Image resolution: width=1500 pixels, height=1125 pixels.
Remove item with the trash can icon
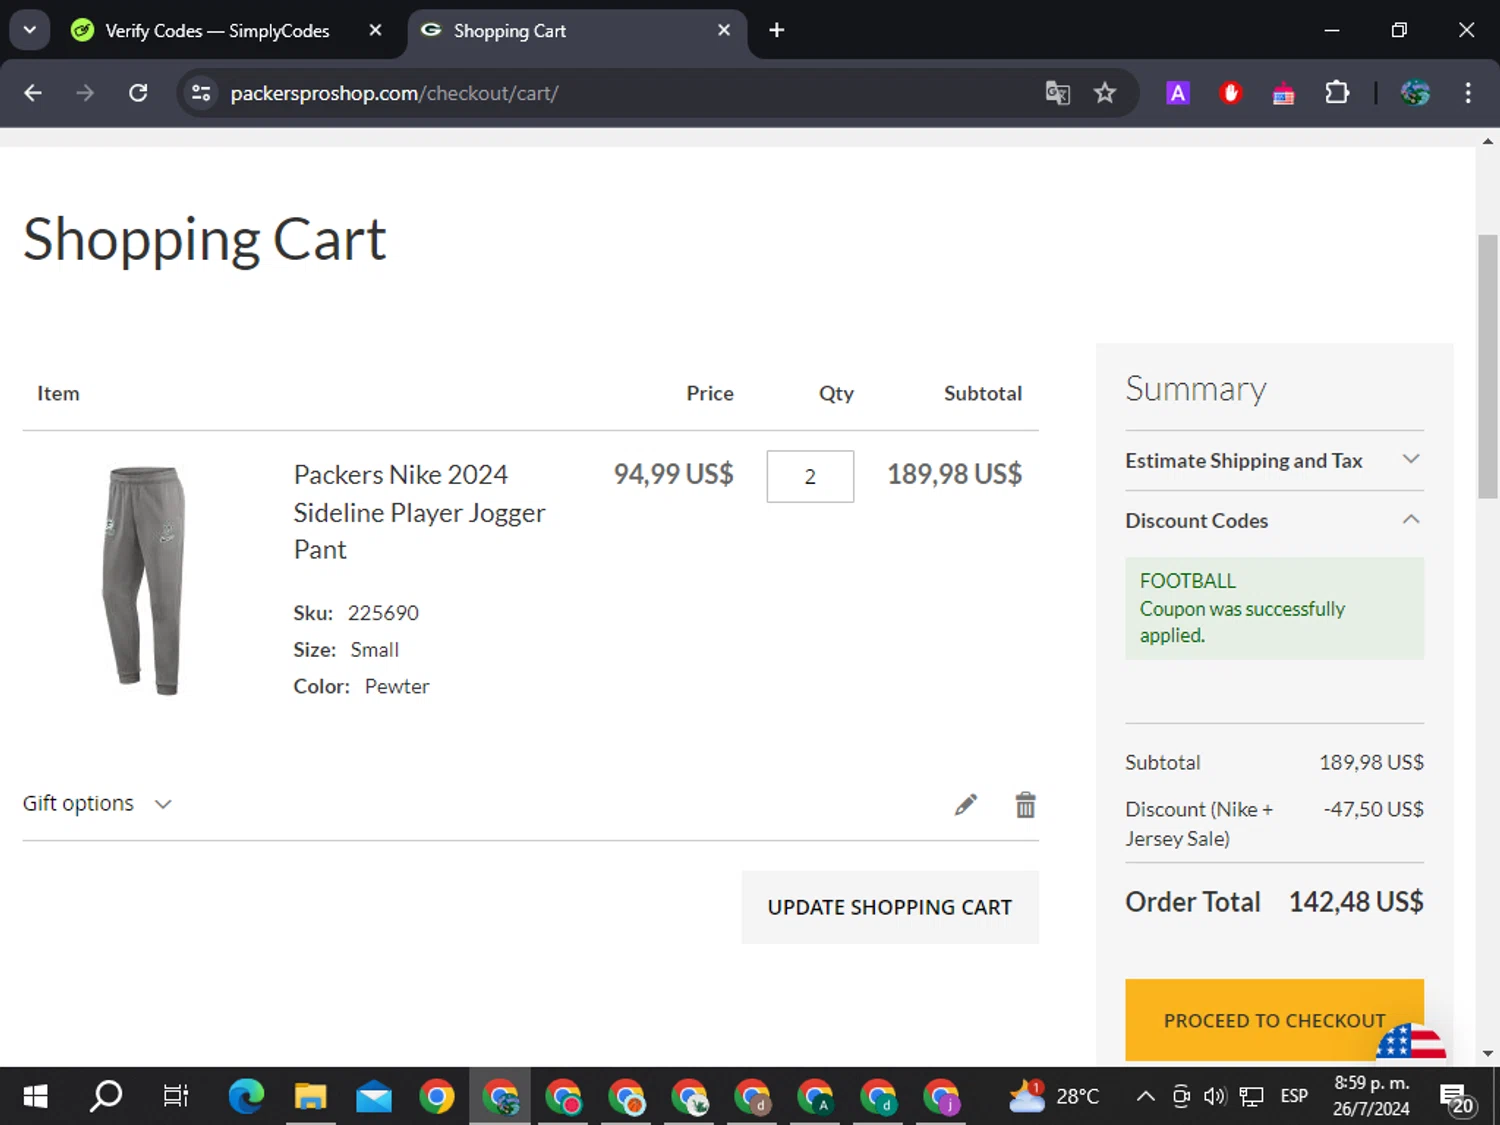point(1025,805)
